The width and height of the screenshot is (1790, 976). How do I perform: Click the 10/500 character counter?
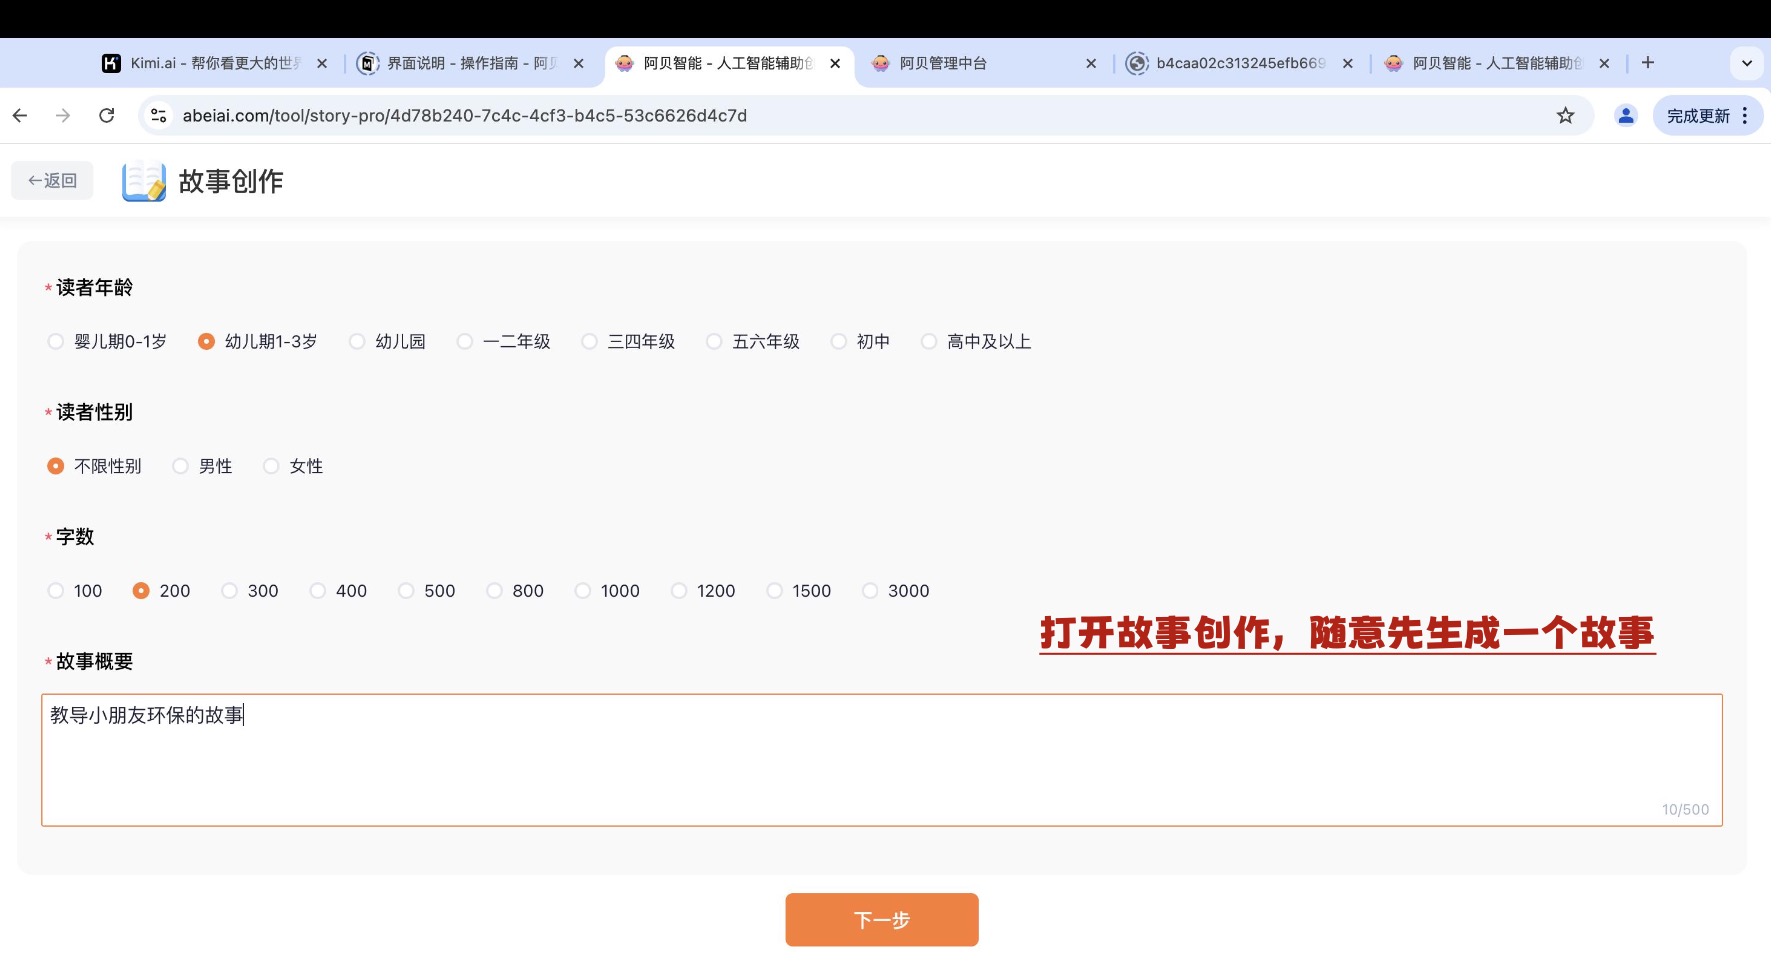pos(1685,810)
